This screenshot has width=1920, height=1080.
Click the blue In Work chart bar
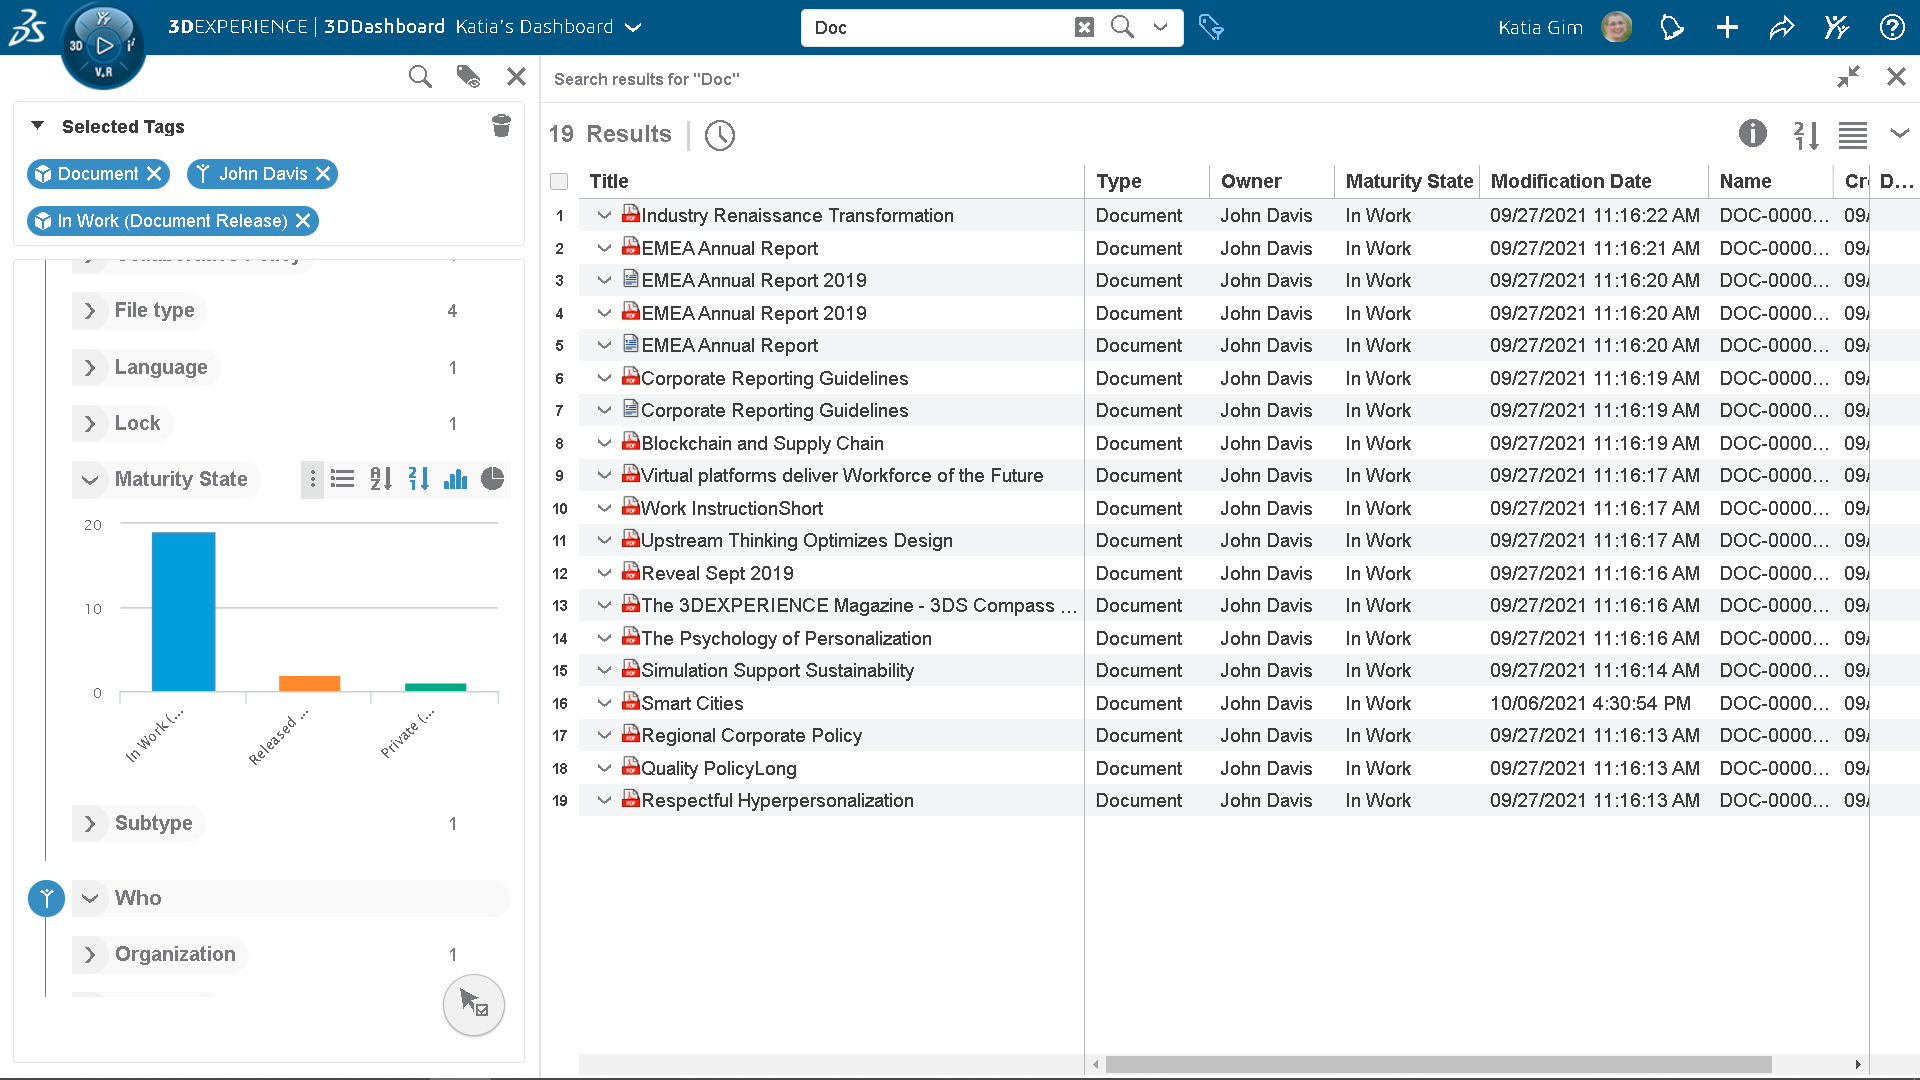pos(183,610)
